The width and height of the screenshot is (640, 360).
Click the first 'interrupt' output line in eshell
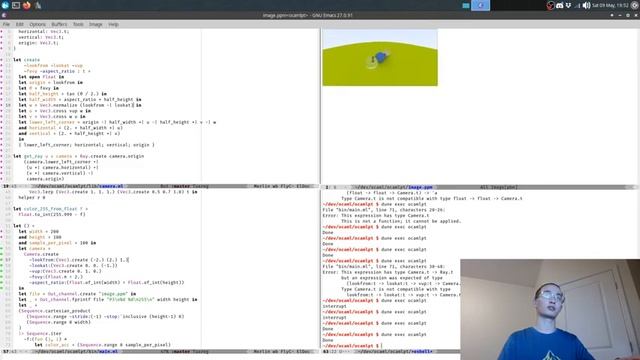pos(334,306)
